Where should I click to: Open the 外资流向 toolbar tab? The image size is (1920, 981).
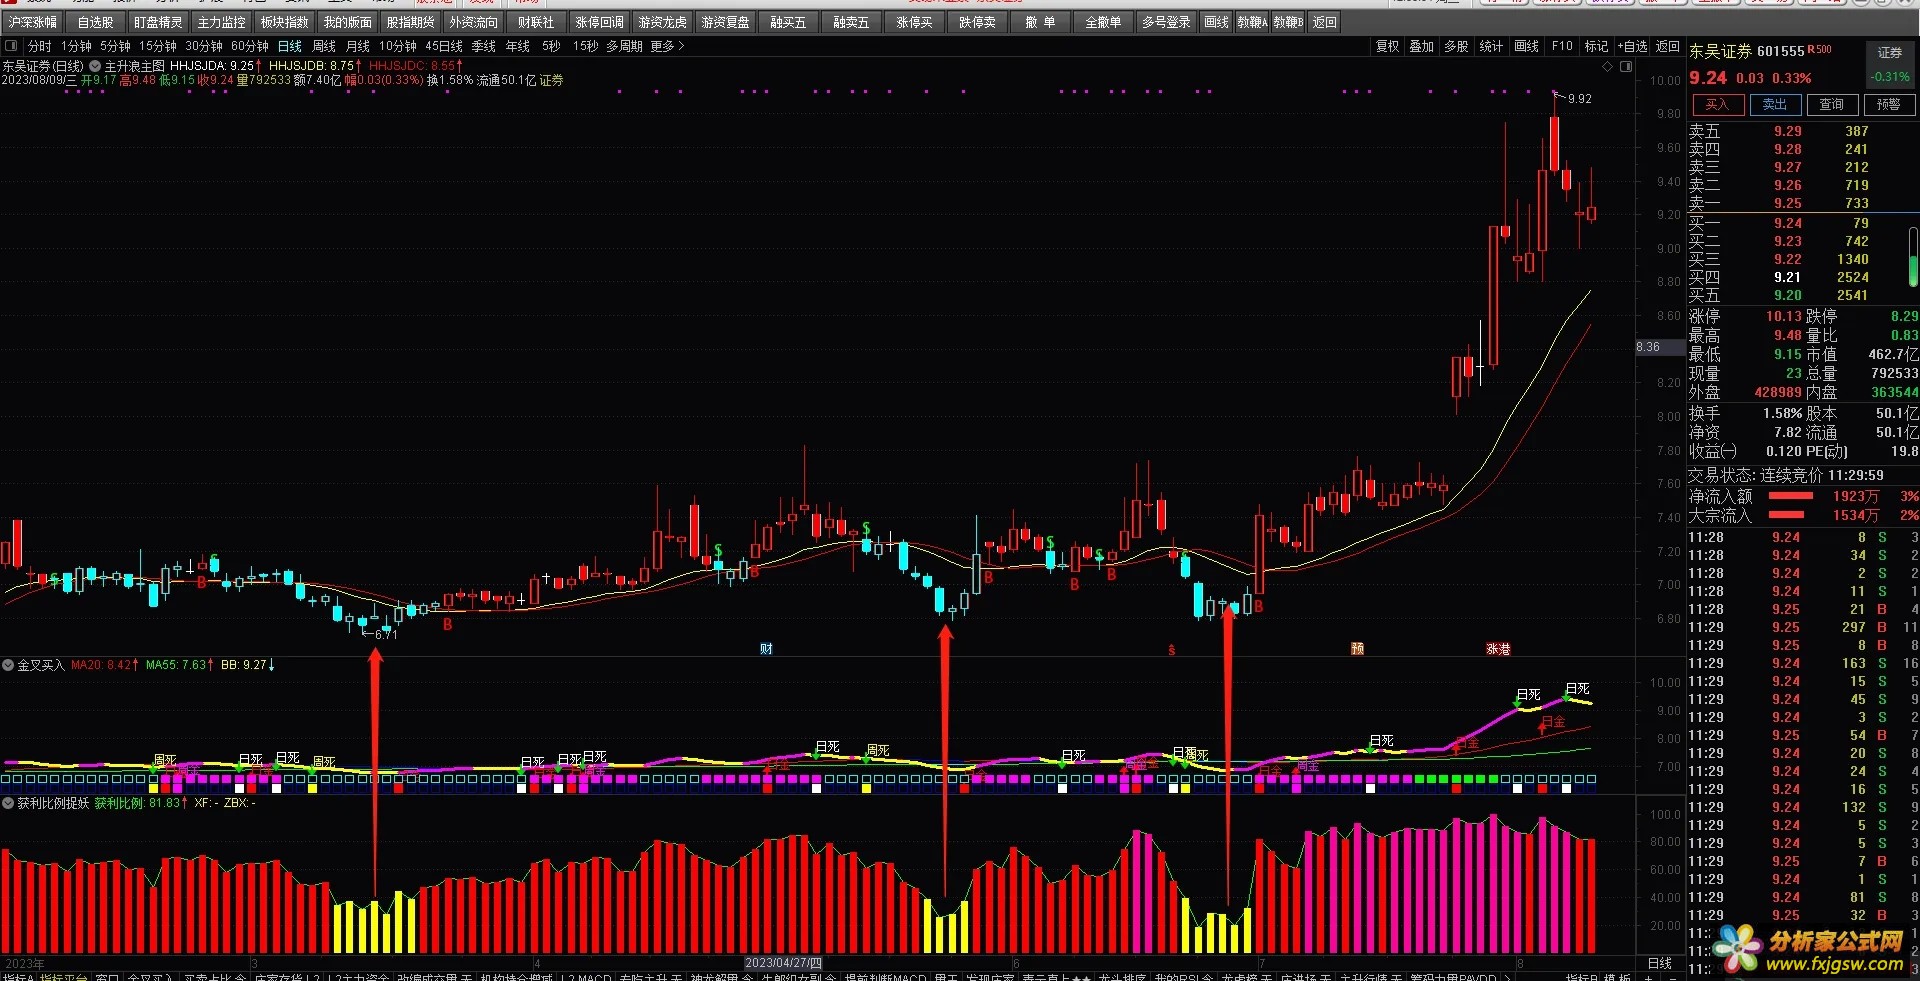click(474, 22)
